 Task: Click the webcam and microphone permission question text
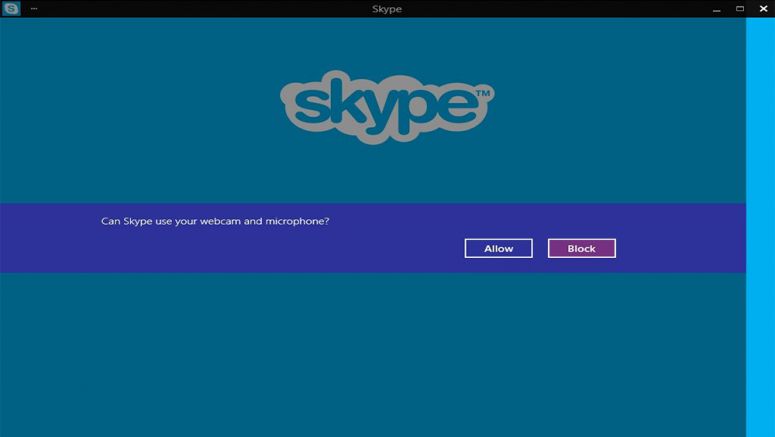click(215, 221)
